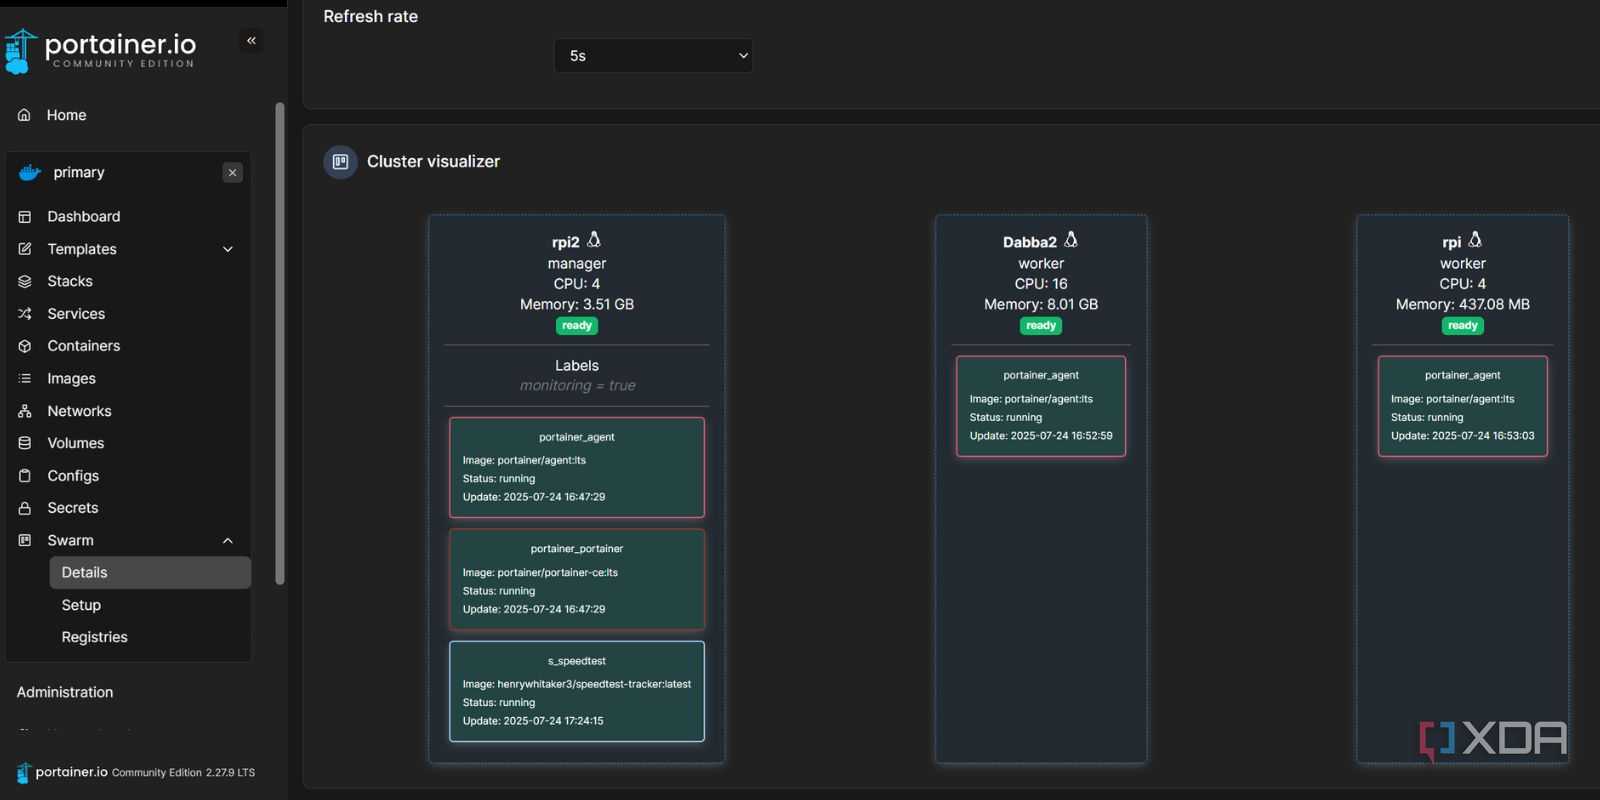The width and height of the screenshot is (1600, 800).
Task: Click the ready badge on rpi2
Action: tap(577, 326)
